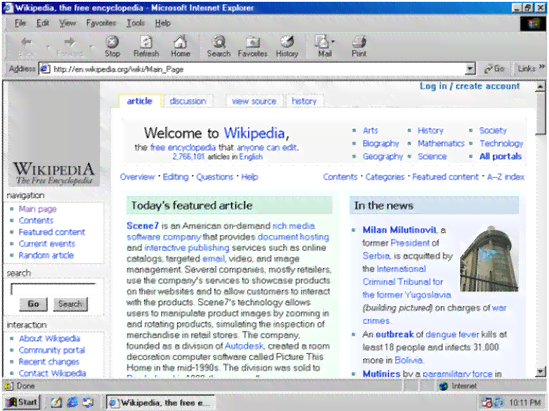Click the Forward arrow toolbar button
Viewport: 549px width, 411px height.
(x=70, y=46)
